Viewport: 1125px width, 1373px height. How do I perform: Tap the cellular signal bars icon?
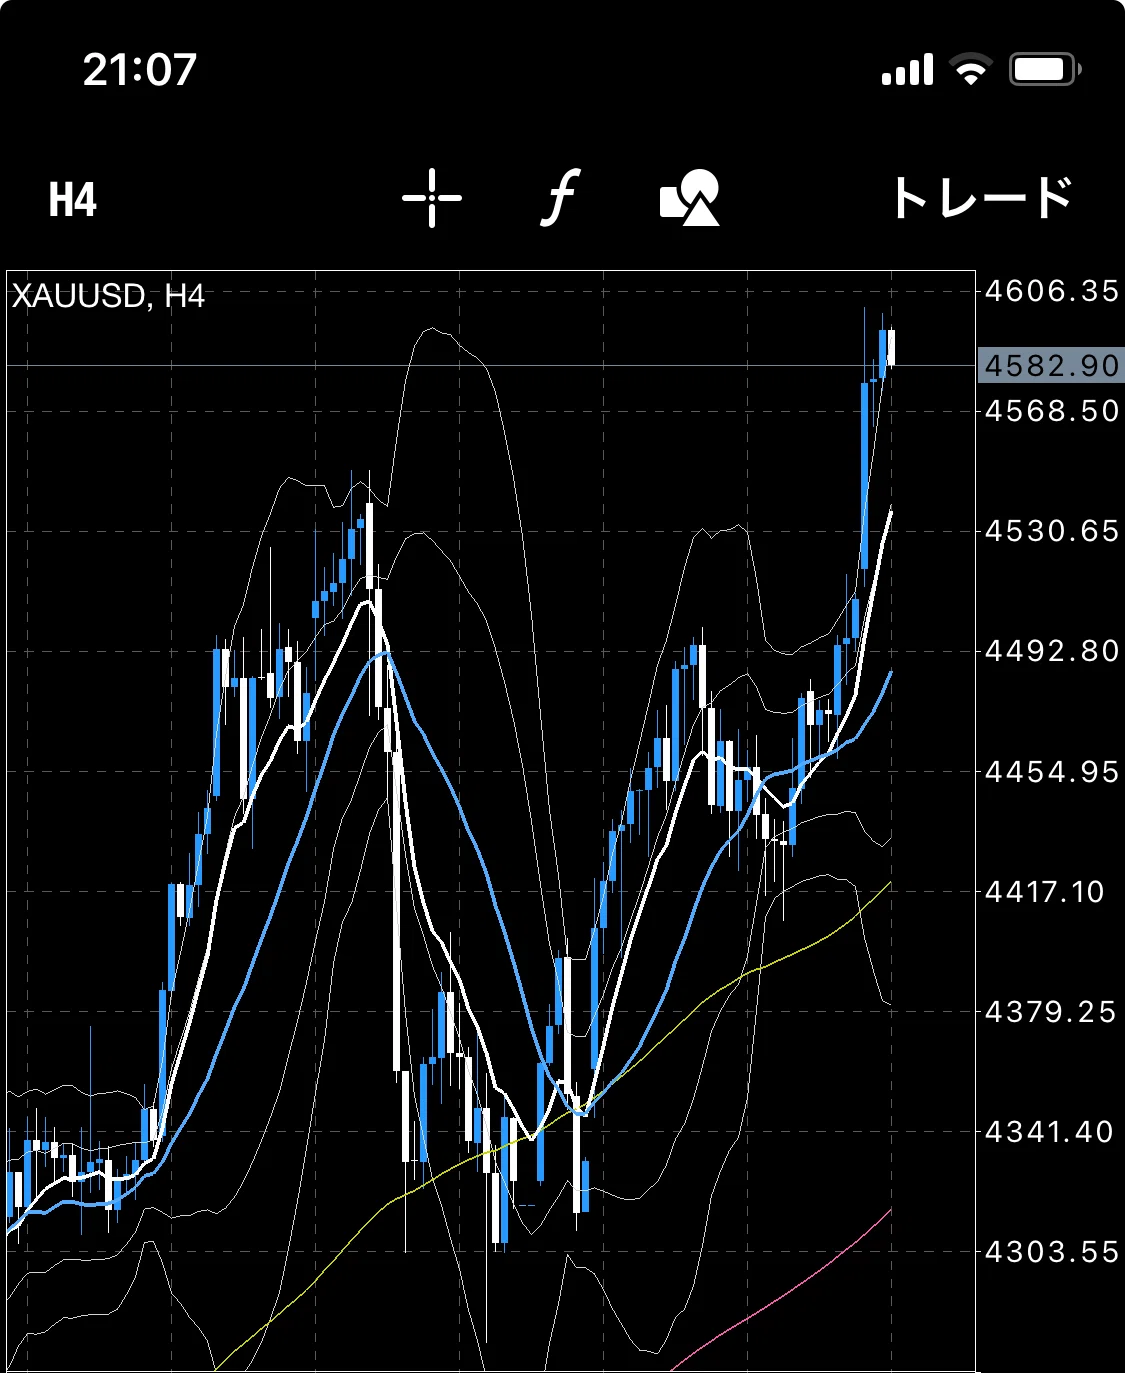coord(907,70)
